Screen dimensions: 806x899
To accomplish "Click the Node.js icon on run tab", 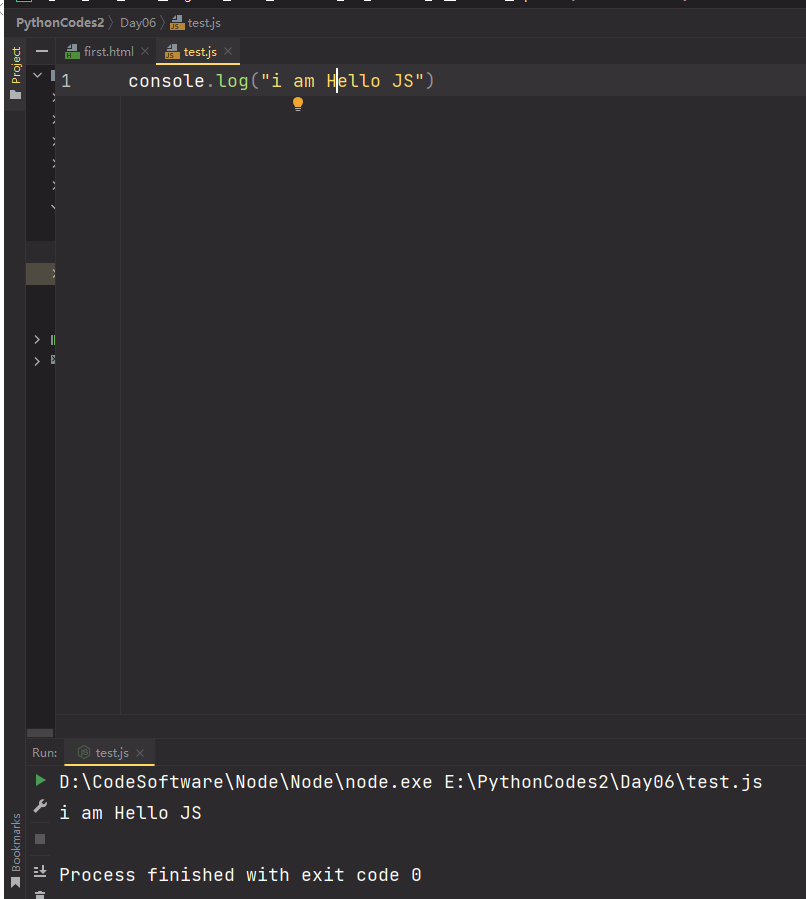I will click(x=85, y=752).
